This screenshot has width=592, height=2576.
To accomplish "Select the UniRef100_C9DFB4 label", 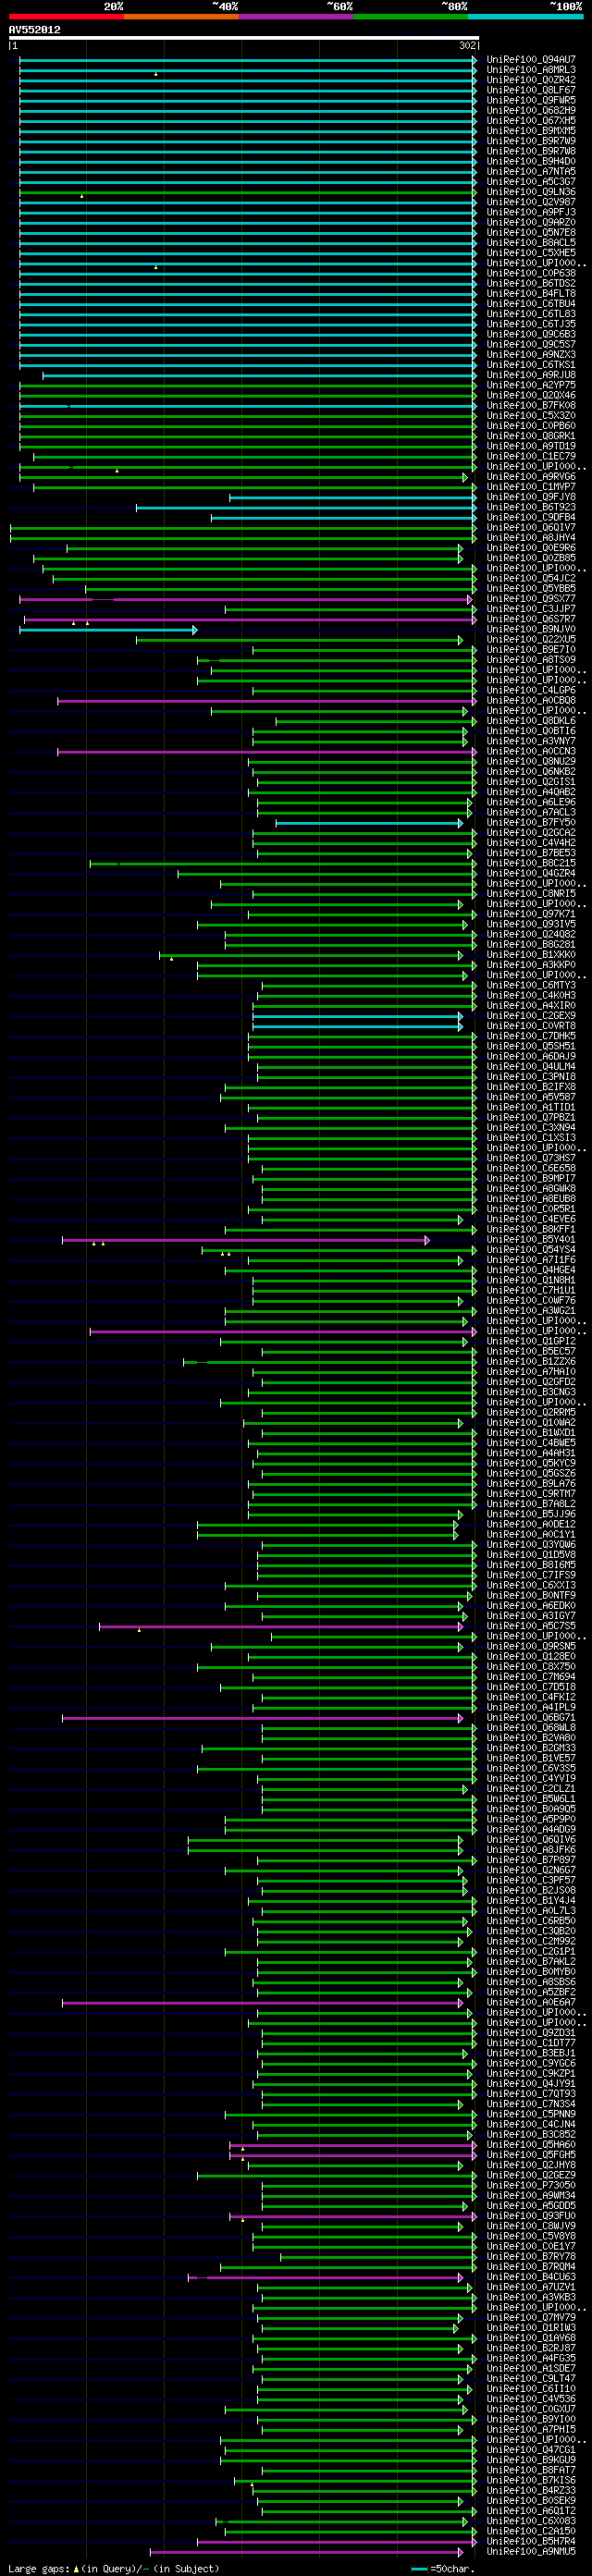I will coord(531,518).
